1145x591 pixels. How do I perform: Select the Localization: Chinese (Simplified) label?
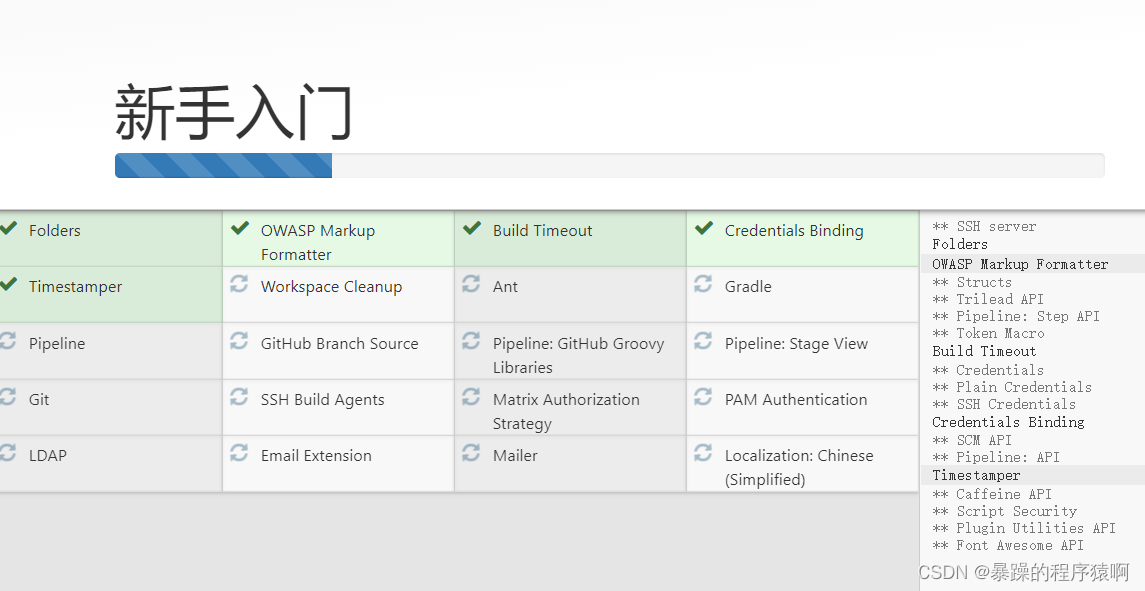pyautogui.click(x=799, y=468)
